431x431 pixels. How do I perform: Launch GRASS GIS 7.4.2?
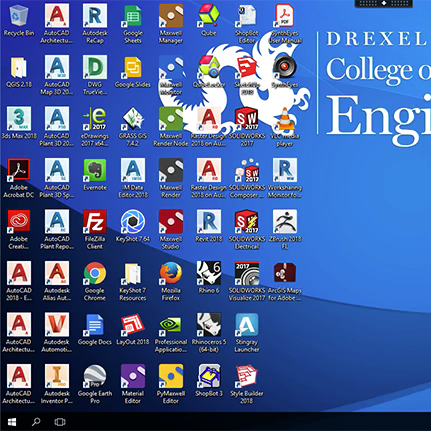click(x=133, y=119)
